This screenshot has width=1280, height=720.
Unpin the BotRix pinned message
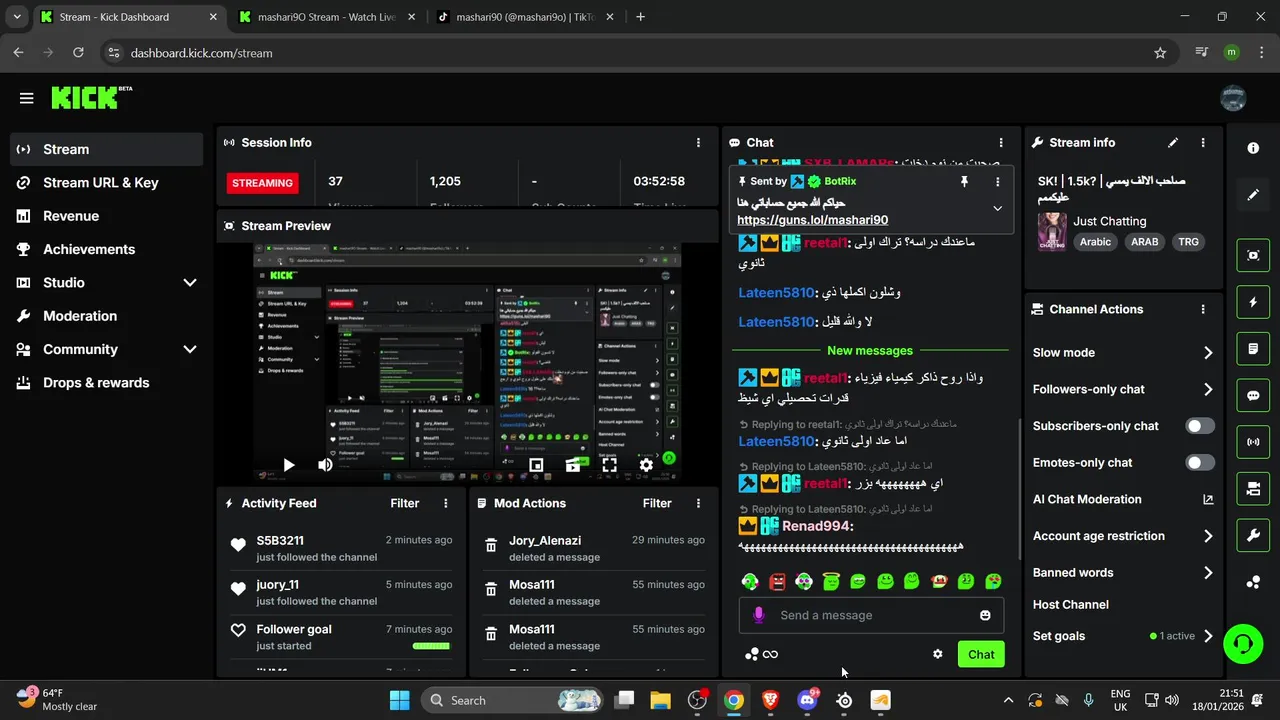964,182
